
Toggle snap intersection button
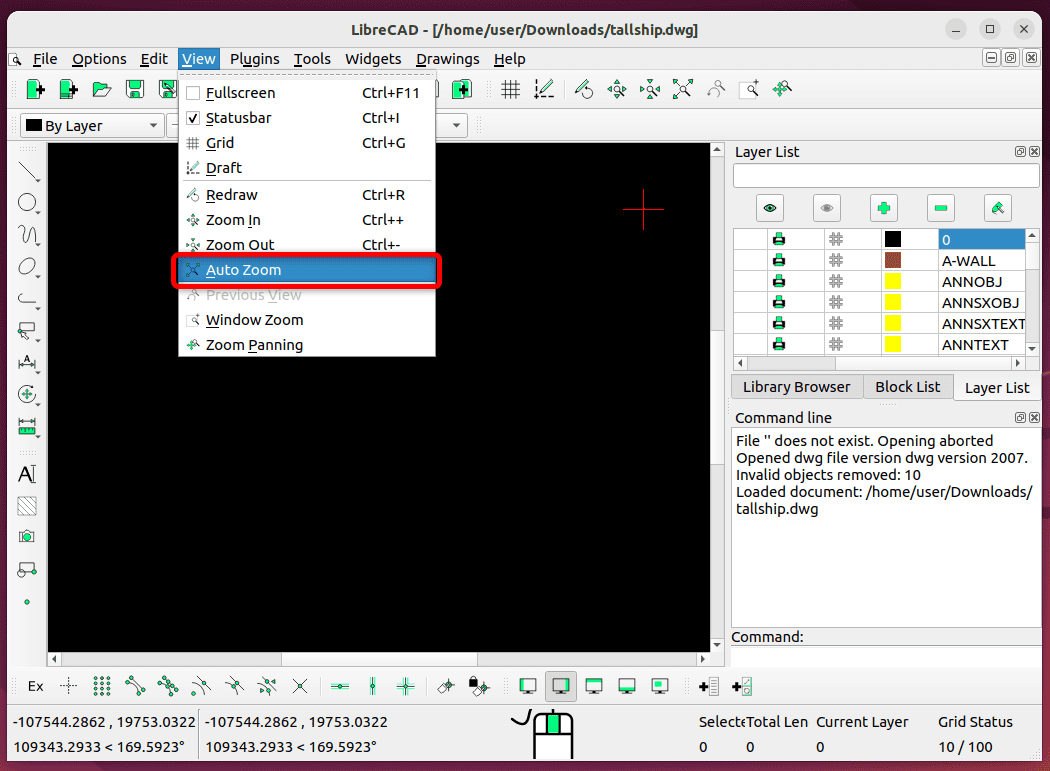tap(300, 686)
